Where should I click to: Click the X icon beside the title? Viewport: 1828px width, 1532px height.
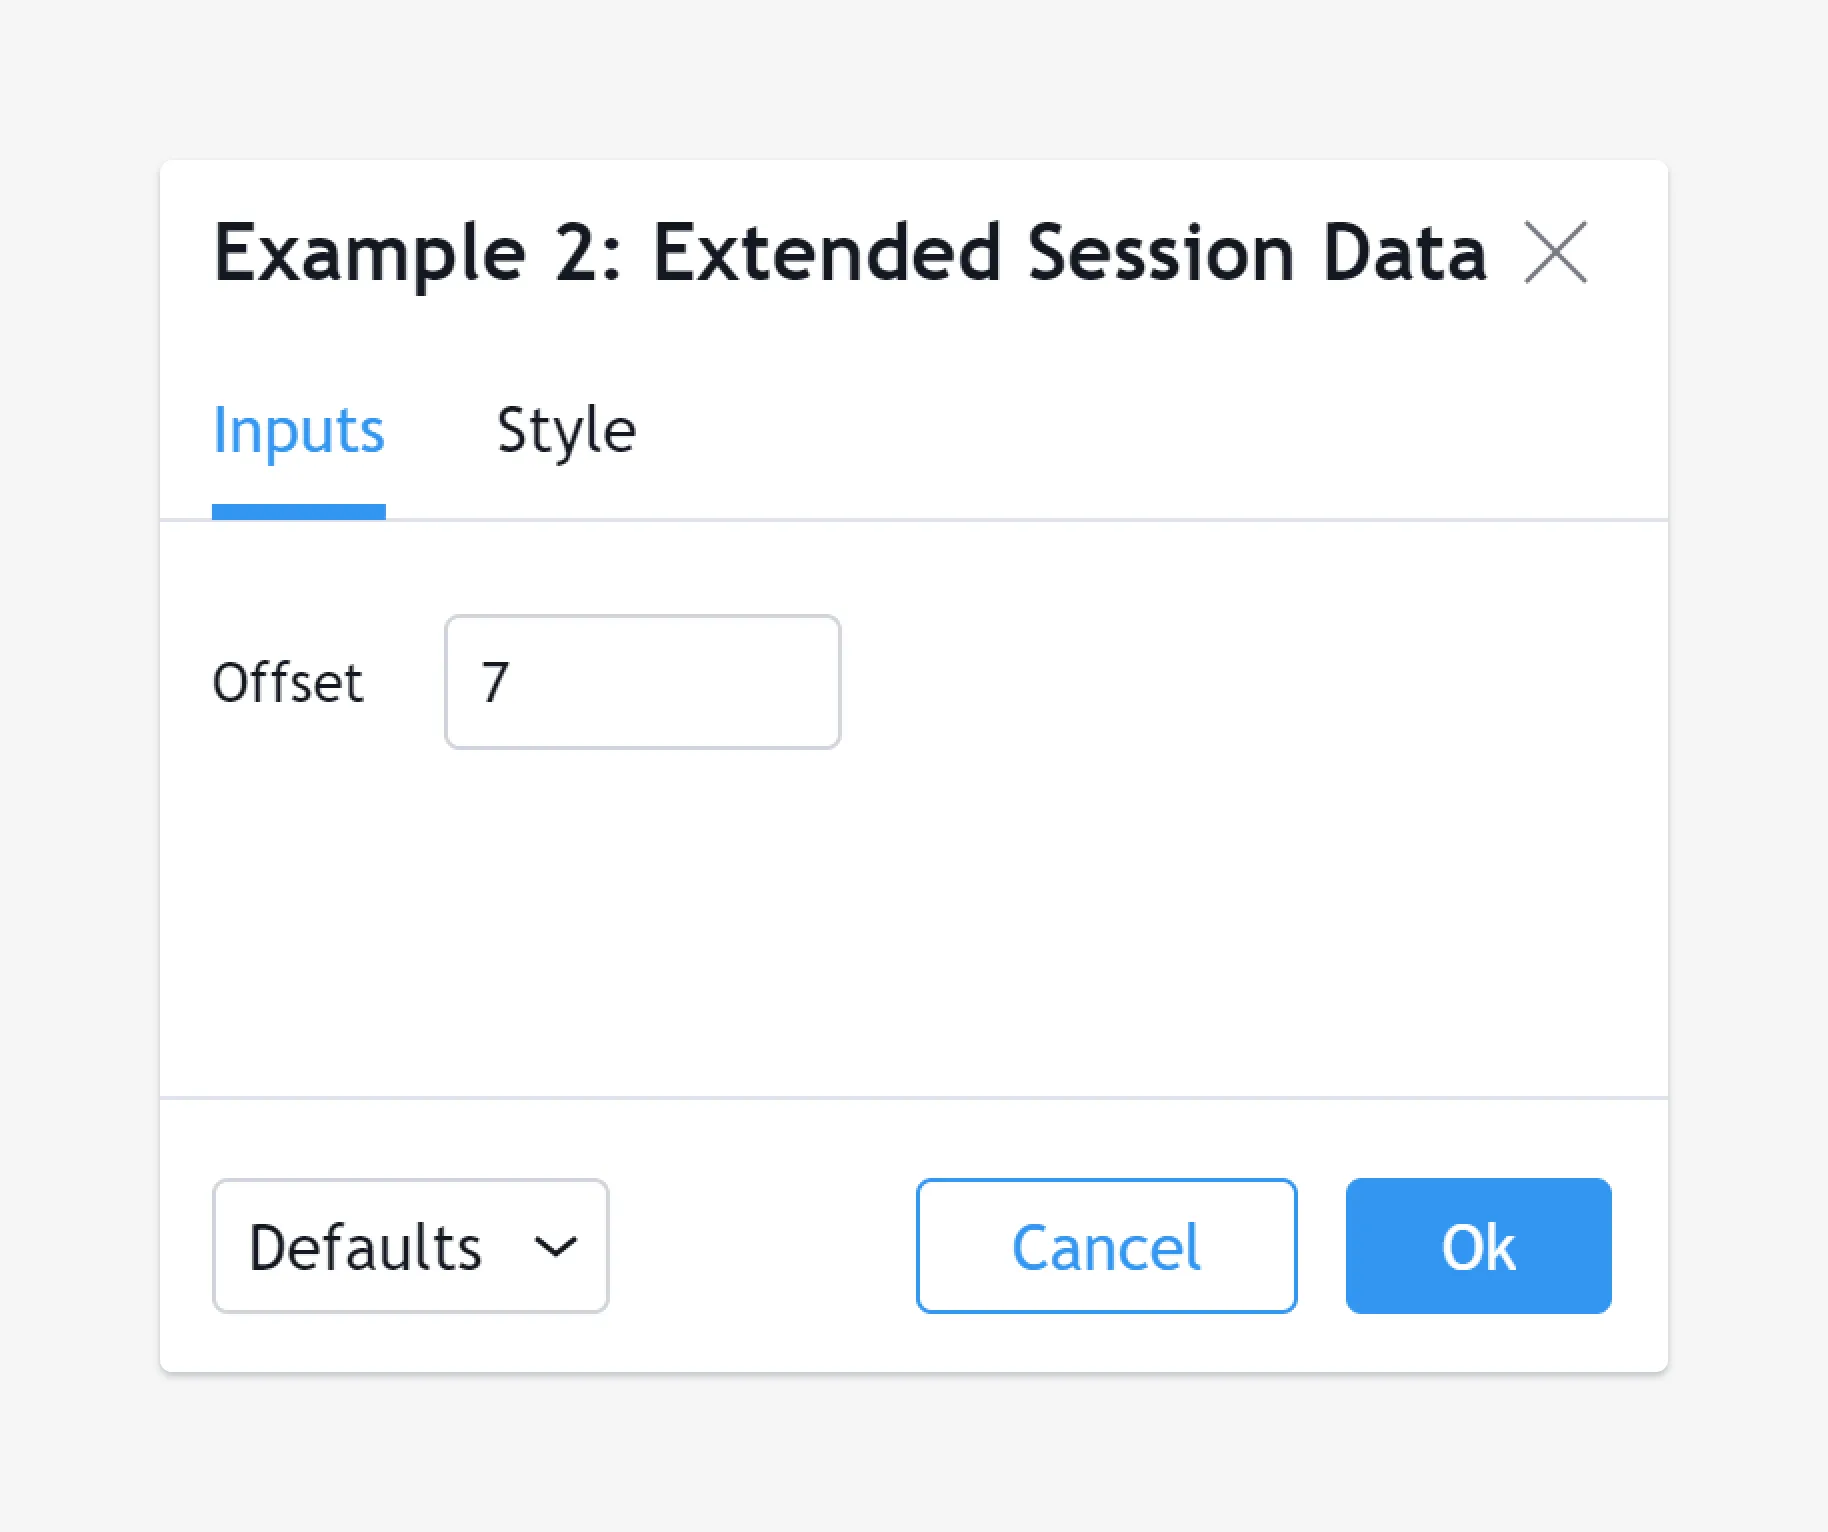tap(1555, 252)
